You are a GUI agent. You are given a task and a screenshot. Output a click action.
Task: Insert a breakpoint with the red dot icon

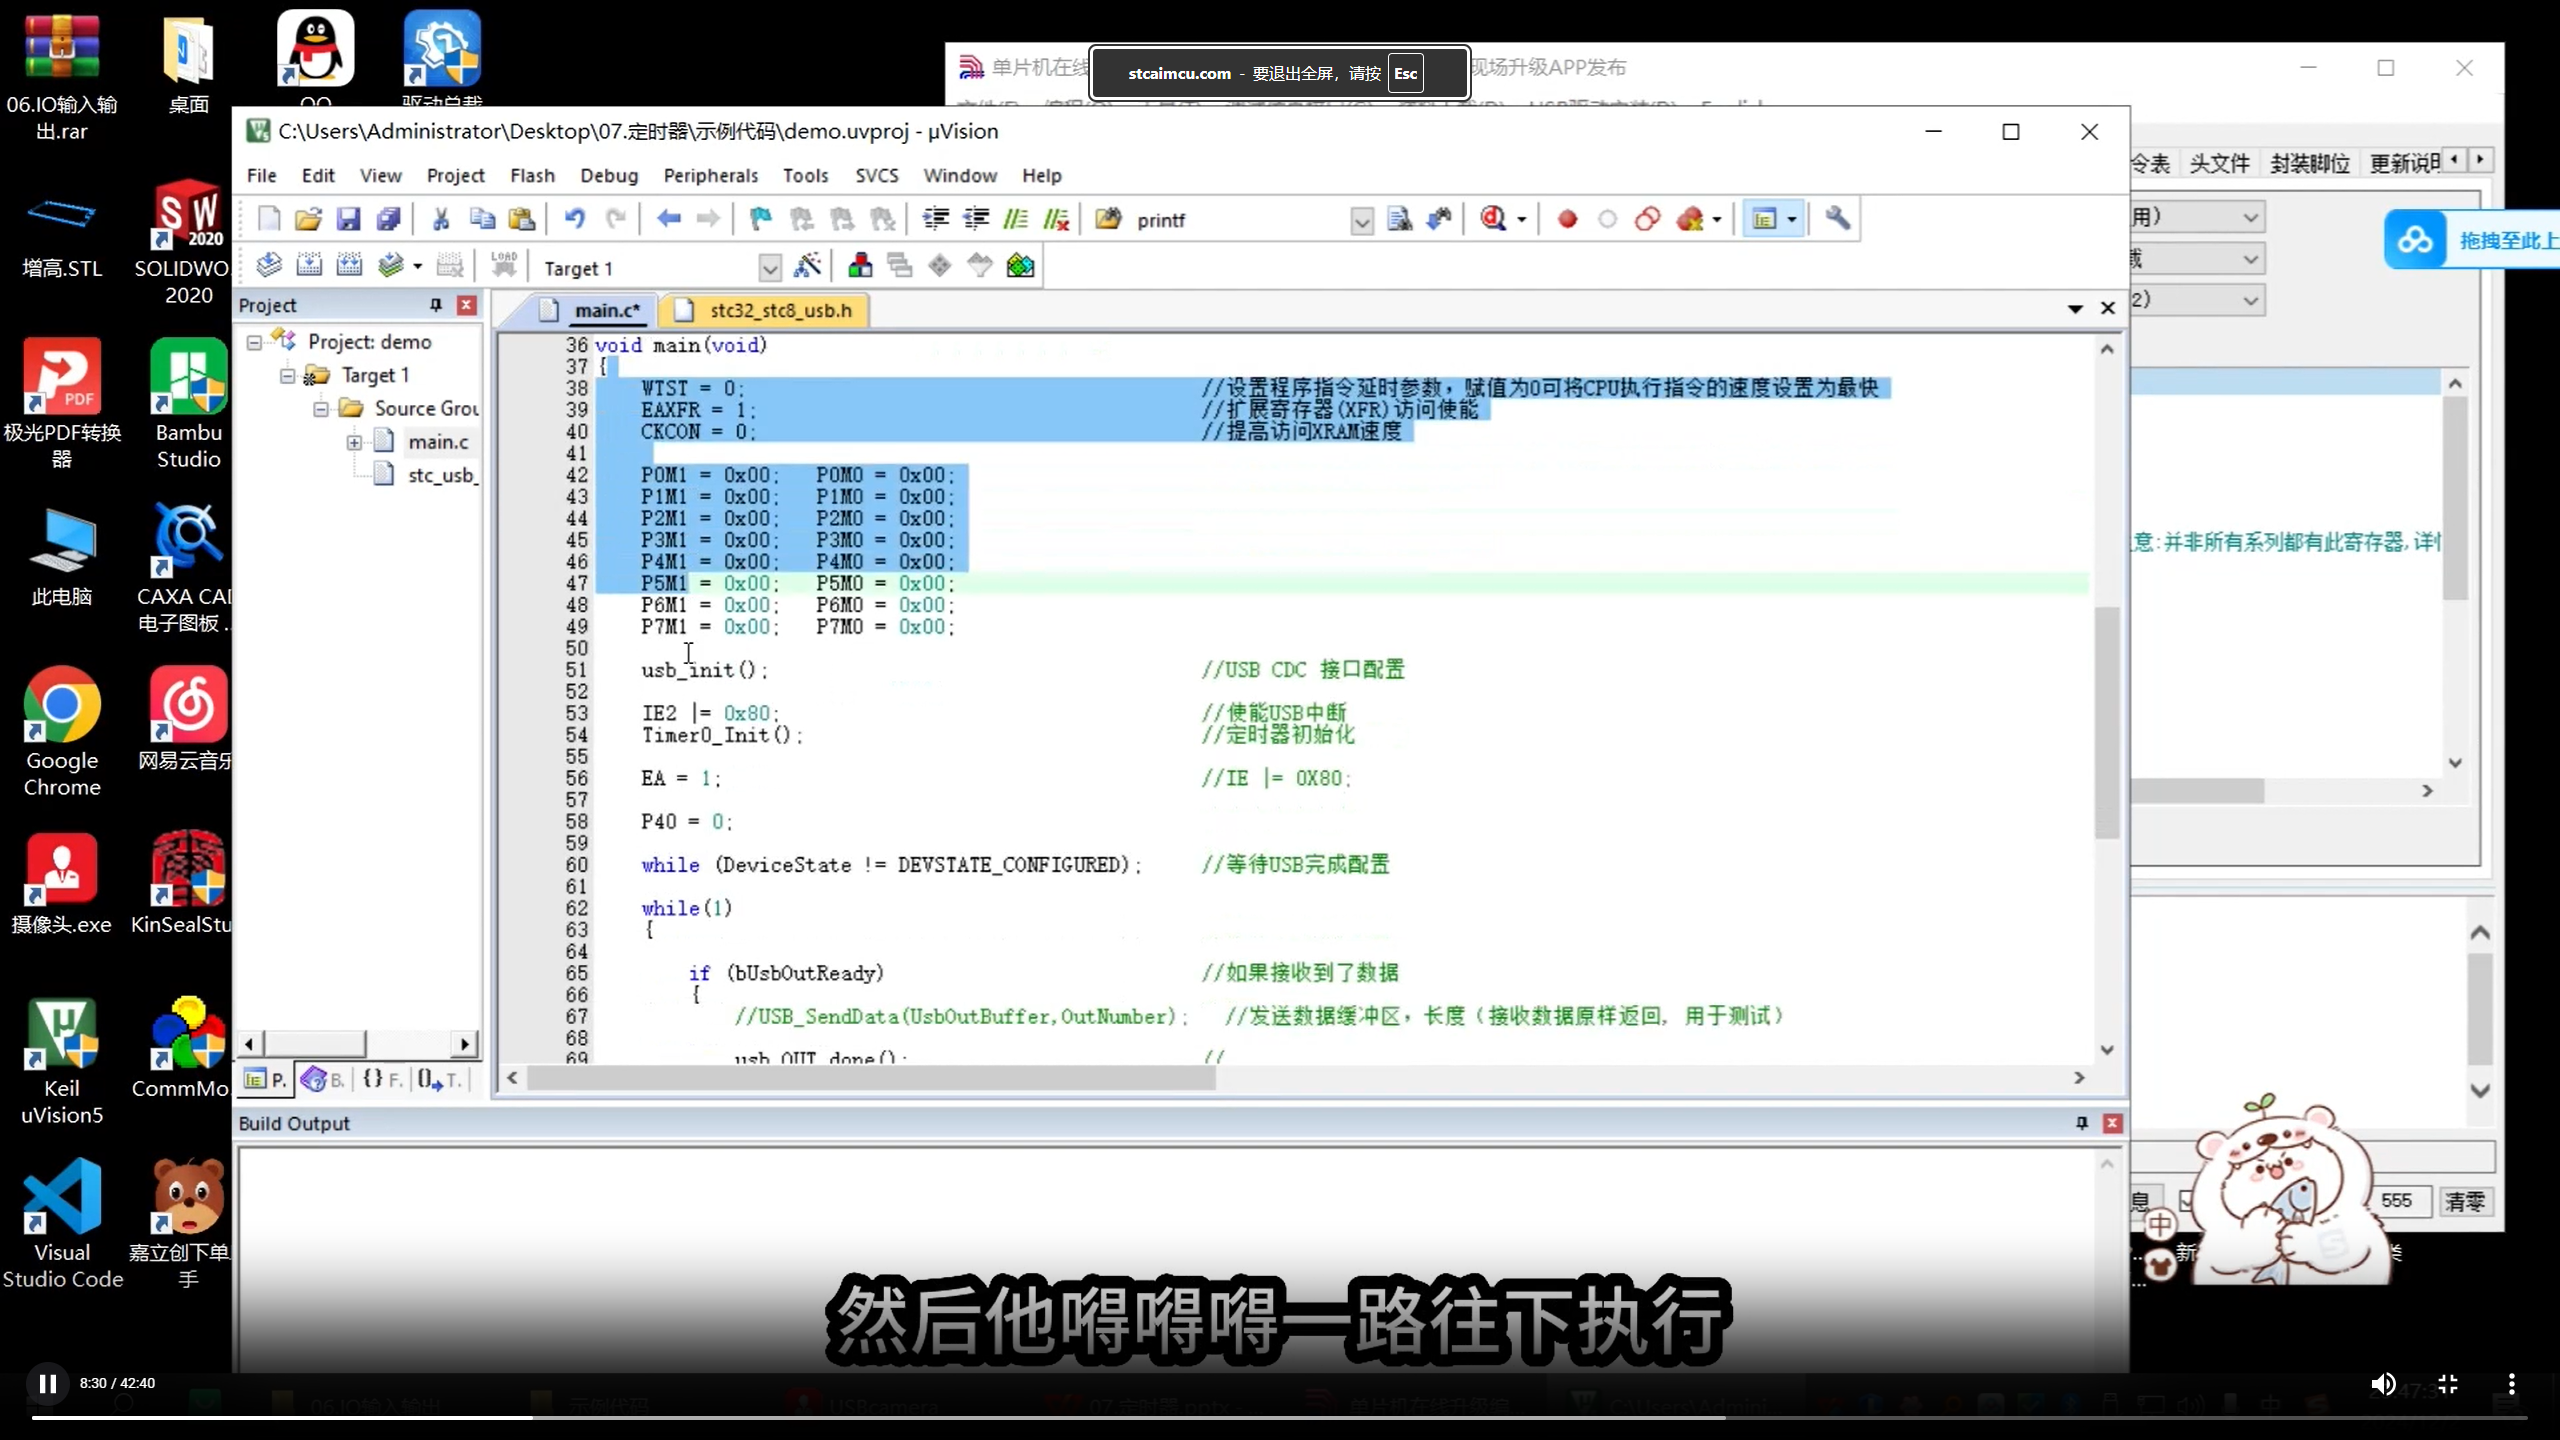coord(1567,219)
